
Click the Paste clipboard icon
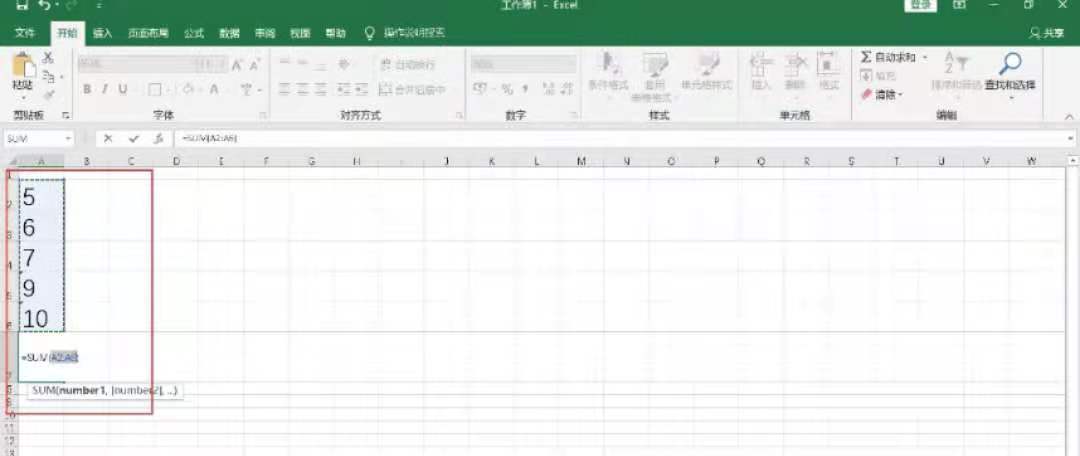(x=22, y=67)
